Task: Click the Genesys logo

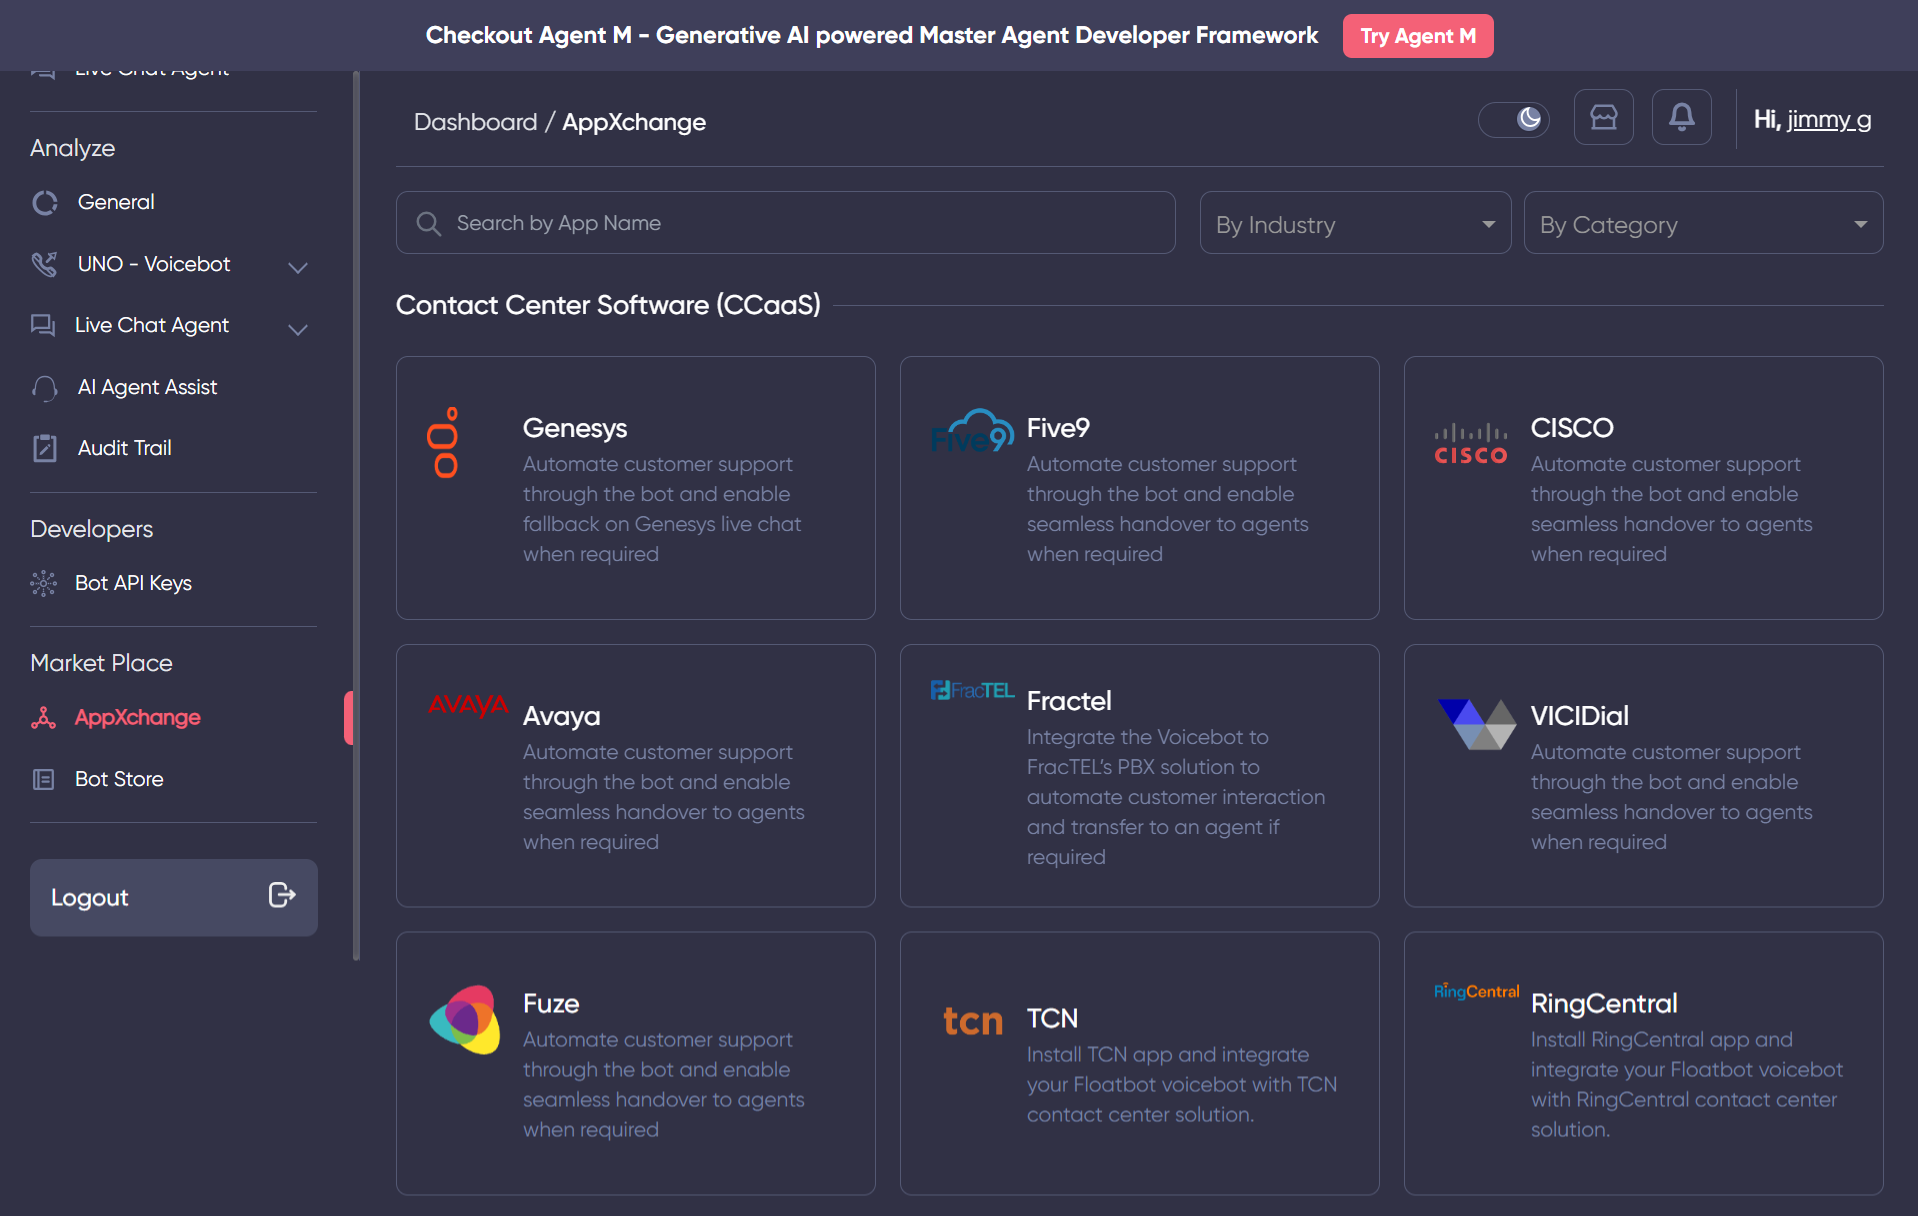Action: tap(444, 442)
